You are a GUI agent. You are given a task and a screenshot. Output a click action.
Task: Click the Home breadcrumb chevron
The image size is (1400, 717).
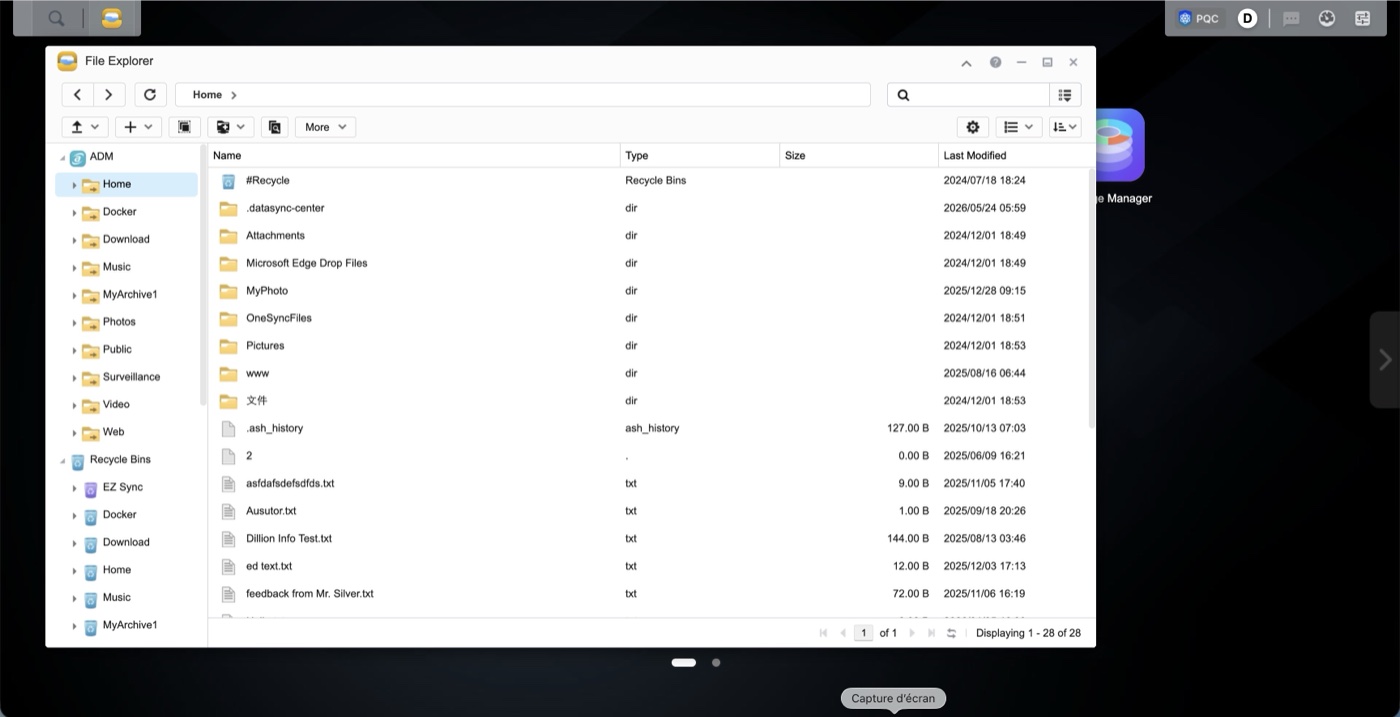pyautogui.click(x=234, y=95)
